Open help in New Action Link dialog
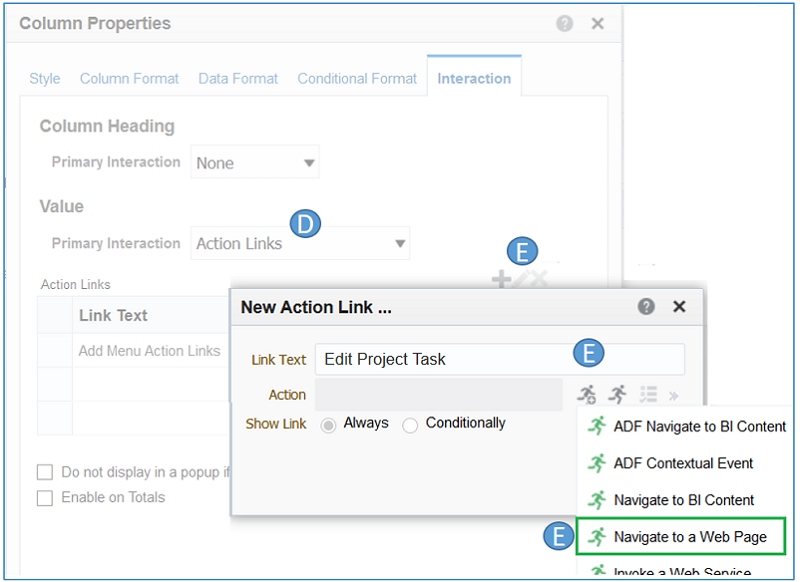This screenshot has height=582, width=800. click(x=647, y=307)
